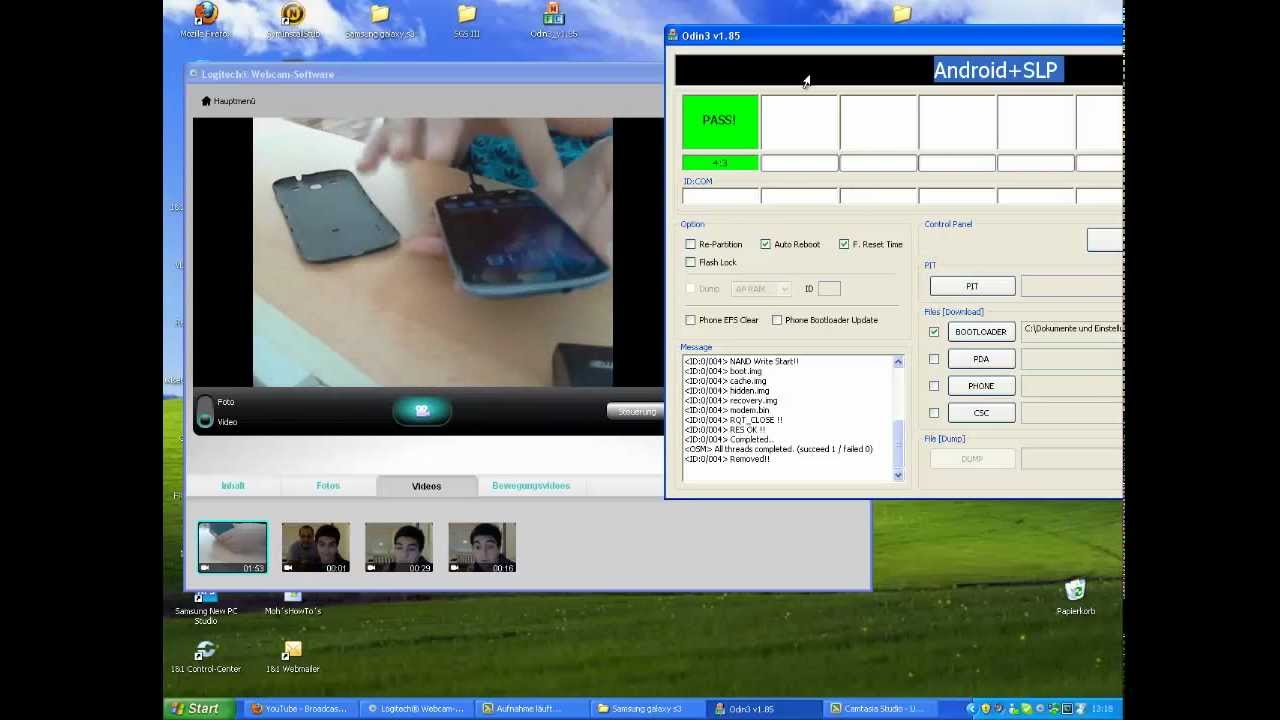Click the green PASS! status box

[x=720, y=121]
